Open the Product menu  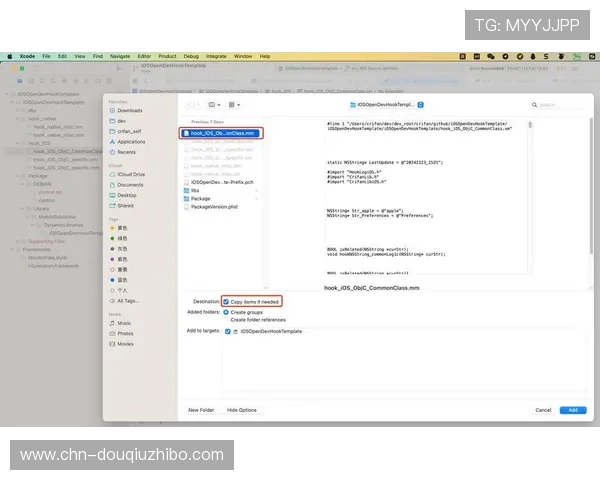coord(167,56)
